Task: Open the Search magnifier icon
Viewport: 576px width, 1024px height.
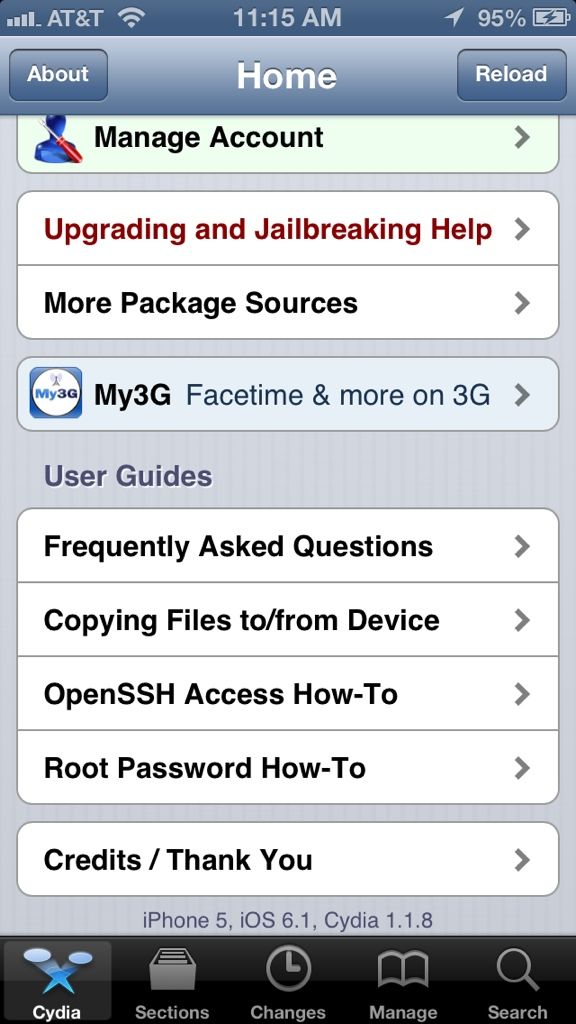Action: coord(517,970)
